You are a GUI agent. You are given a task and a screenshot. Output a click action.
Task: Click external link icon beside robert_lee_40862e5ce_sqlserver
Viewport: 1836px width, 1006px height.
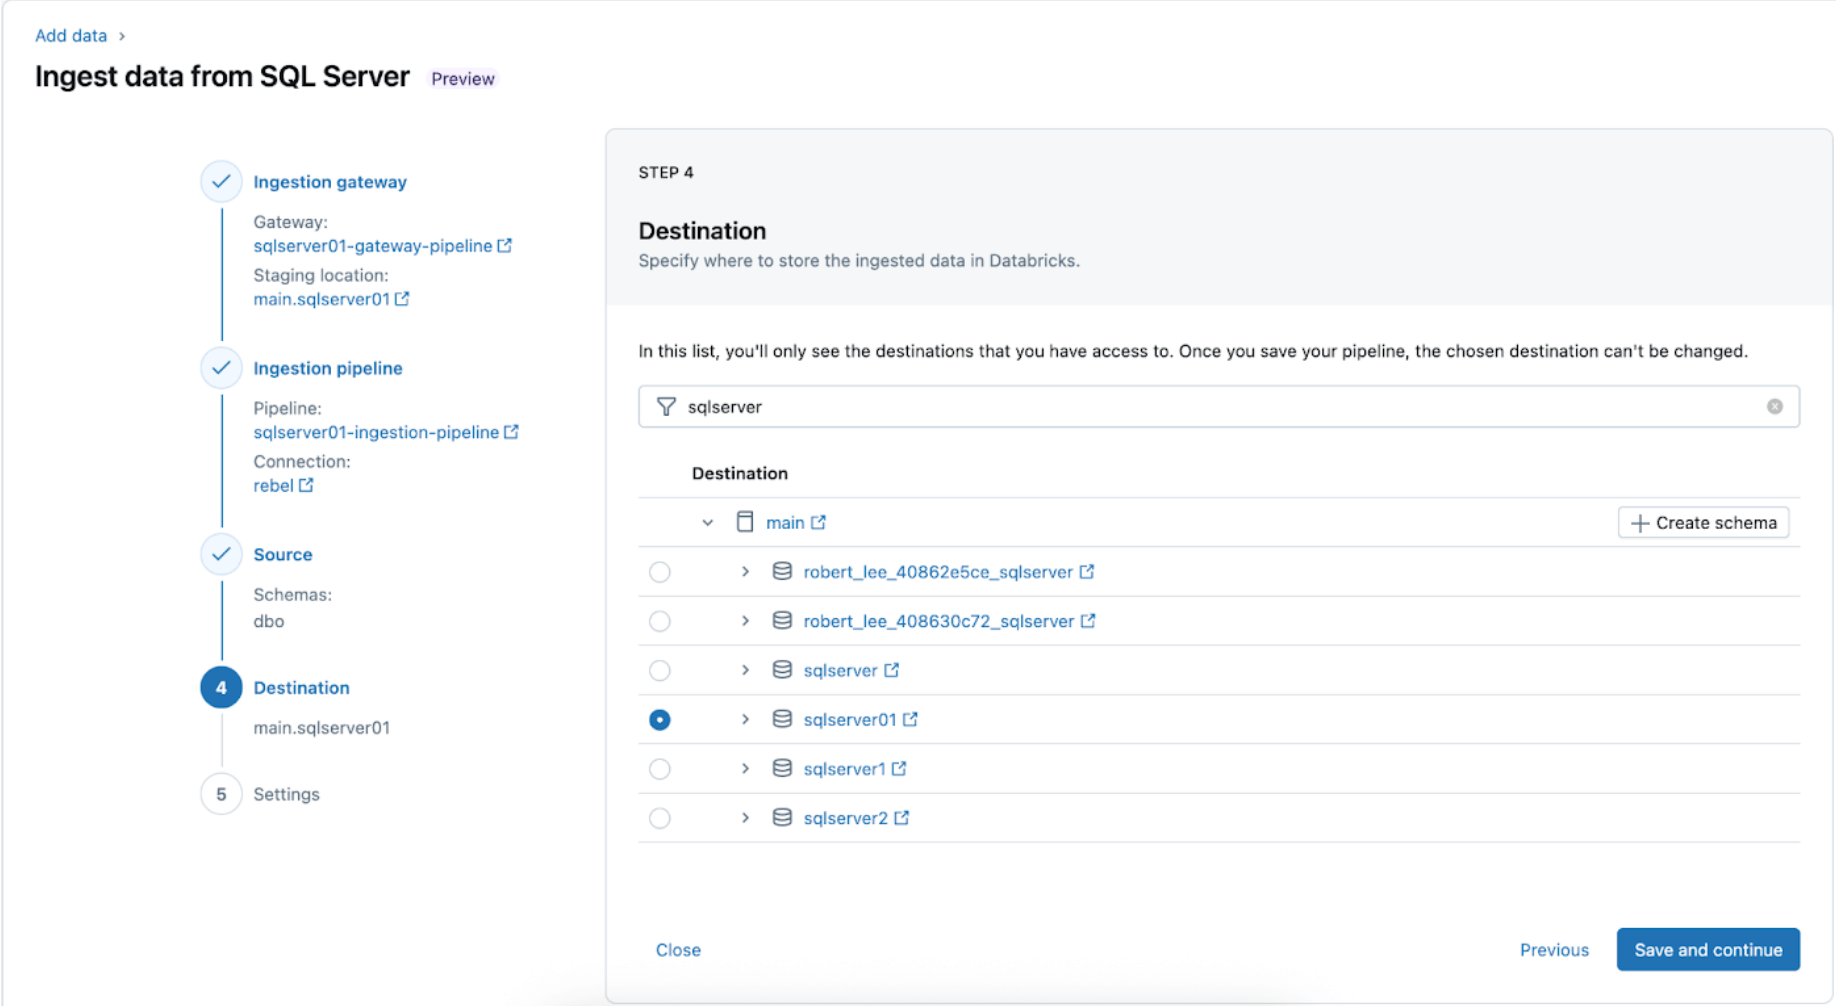(1087, 572)
